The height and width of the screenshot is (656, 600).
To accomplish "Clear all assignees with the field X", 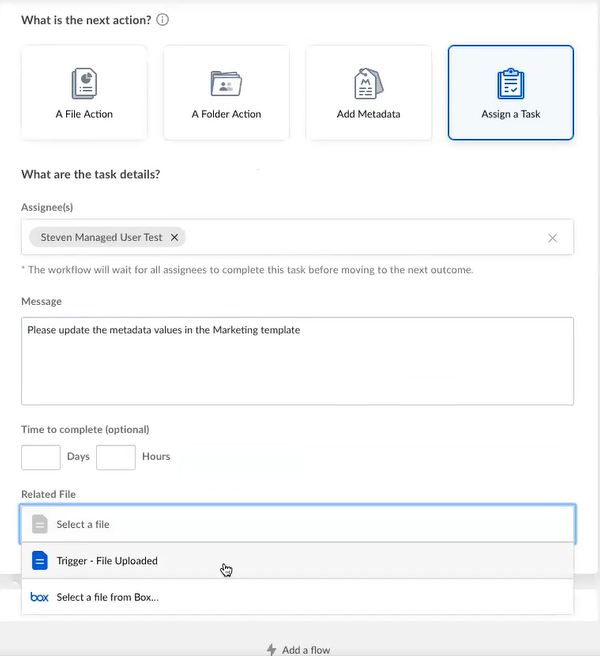I will [552, 238].
